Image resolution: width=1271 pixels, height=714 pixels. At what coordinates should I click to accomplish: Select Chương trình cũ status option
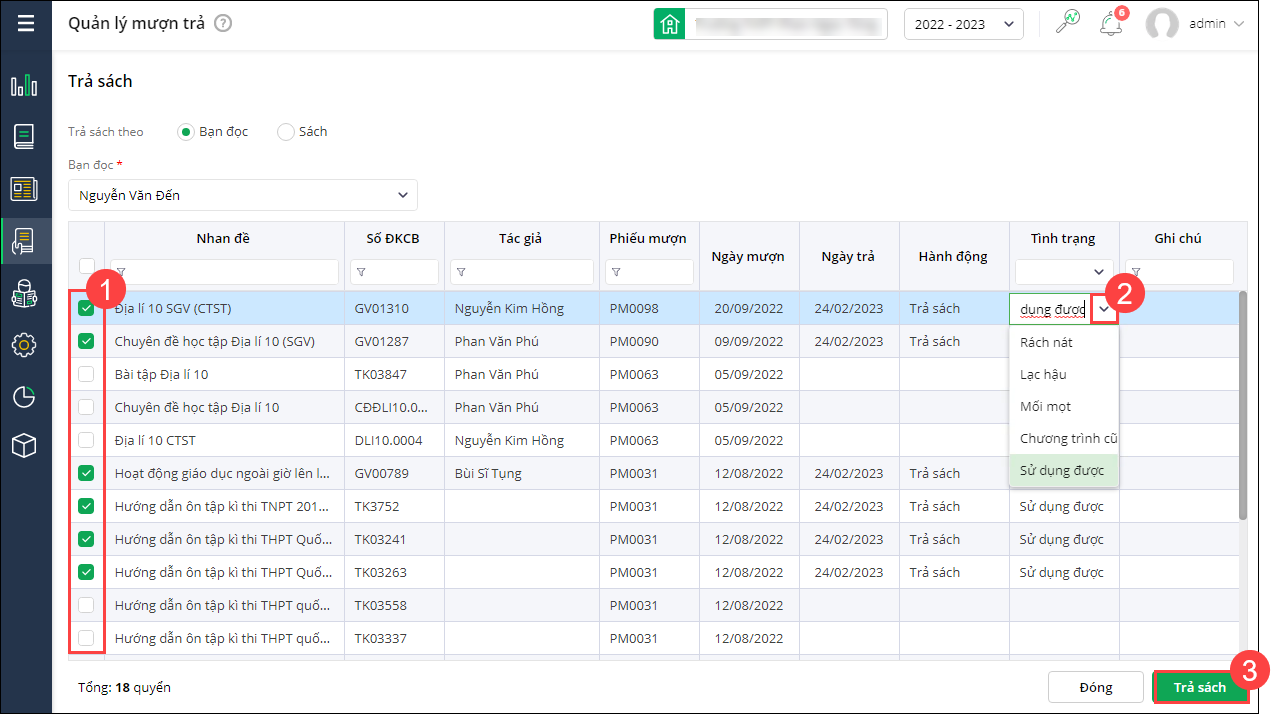click(1068, 439)
